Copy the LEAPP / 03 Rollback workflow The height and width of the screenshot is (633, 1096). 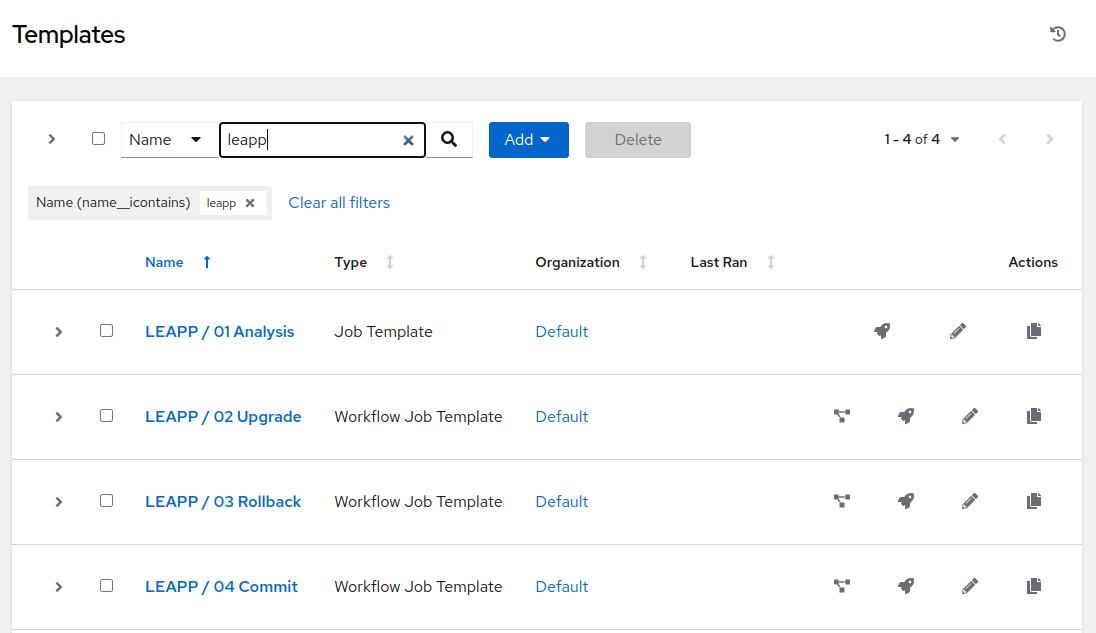pyautogui.click(x=1034, y=501)
